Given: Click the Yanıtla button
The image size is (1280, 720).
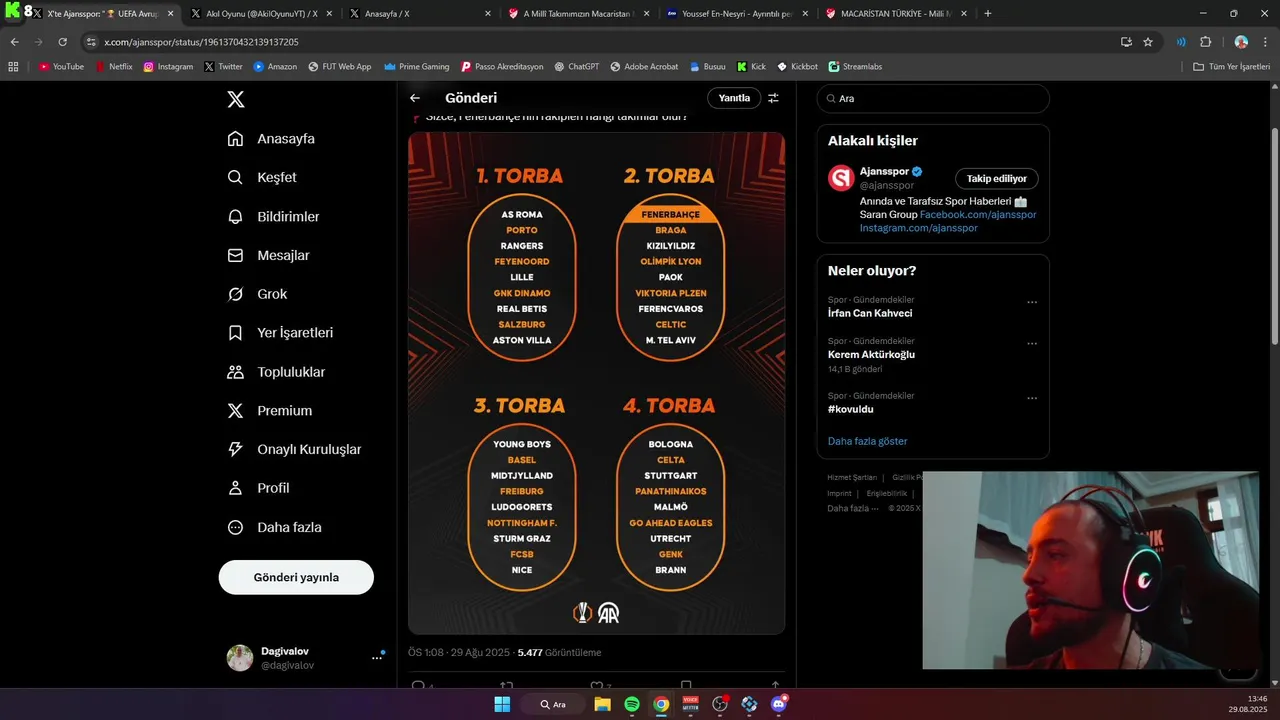Looking at the screenshot, I should [734, 98].
